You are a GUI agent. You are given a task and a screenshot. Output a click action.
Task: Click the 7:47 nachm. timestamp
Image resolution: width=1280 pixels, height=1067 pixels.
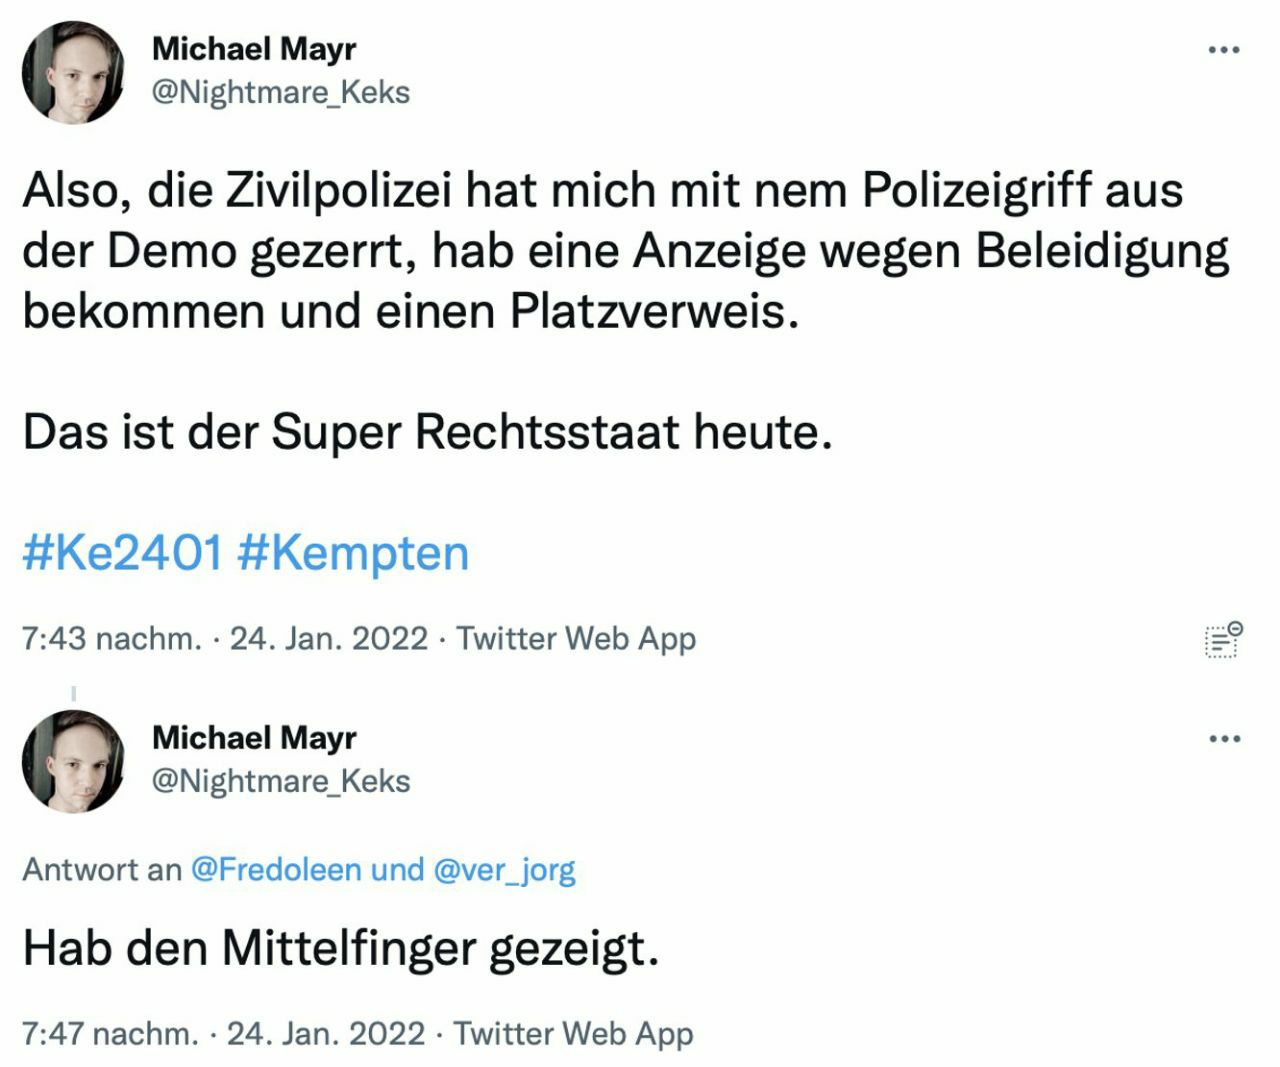[x=110, y=1033]
